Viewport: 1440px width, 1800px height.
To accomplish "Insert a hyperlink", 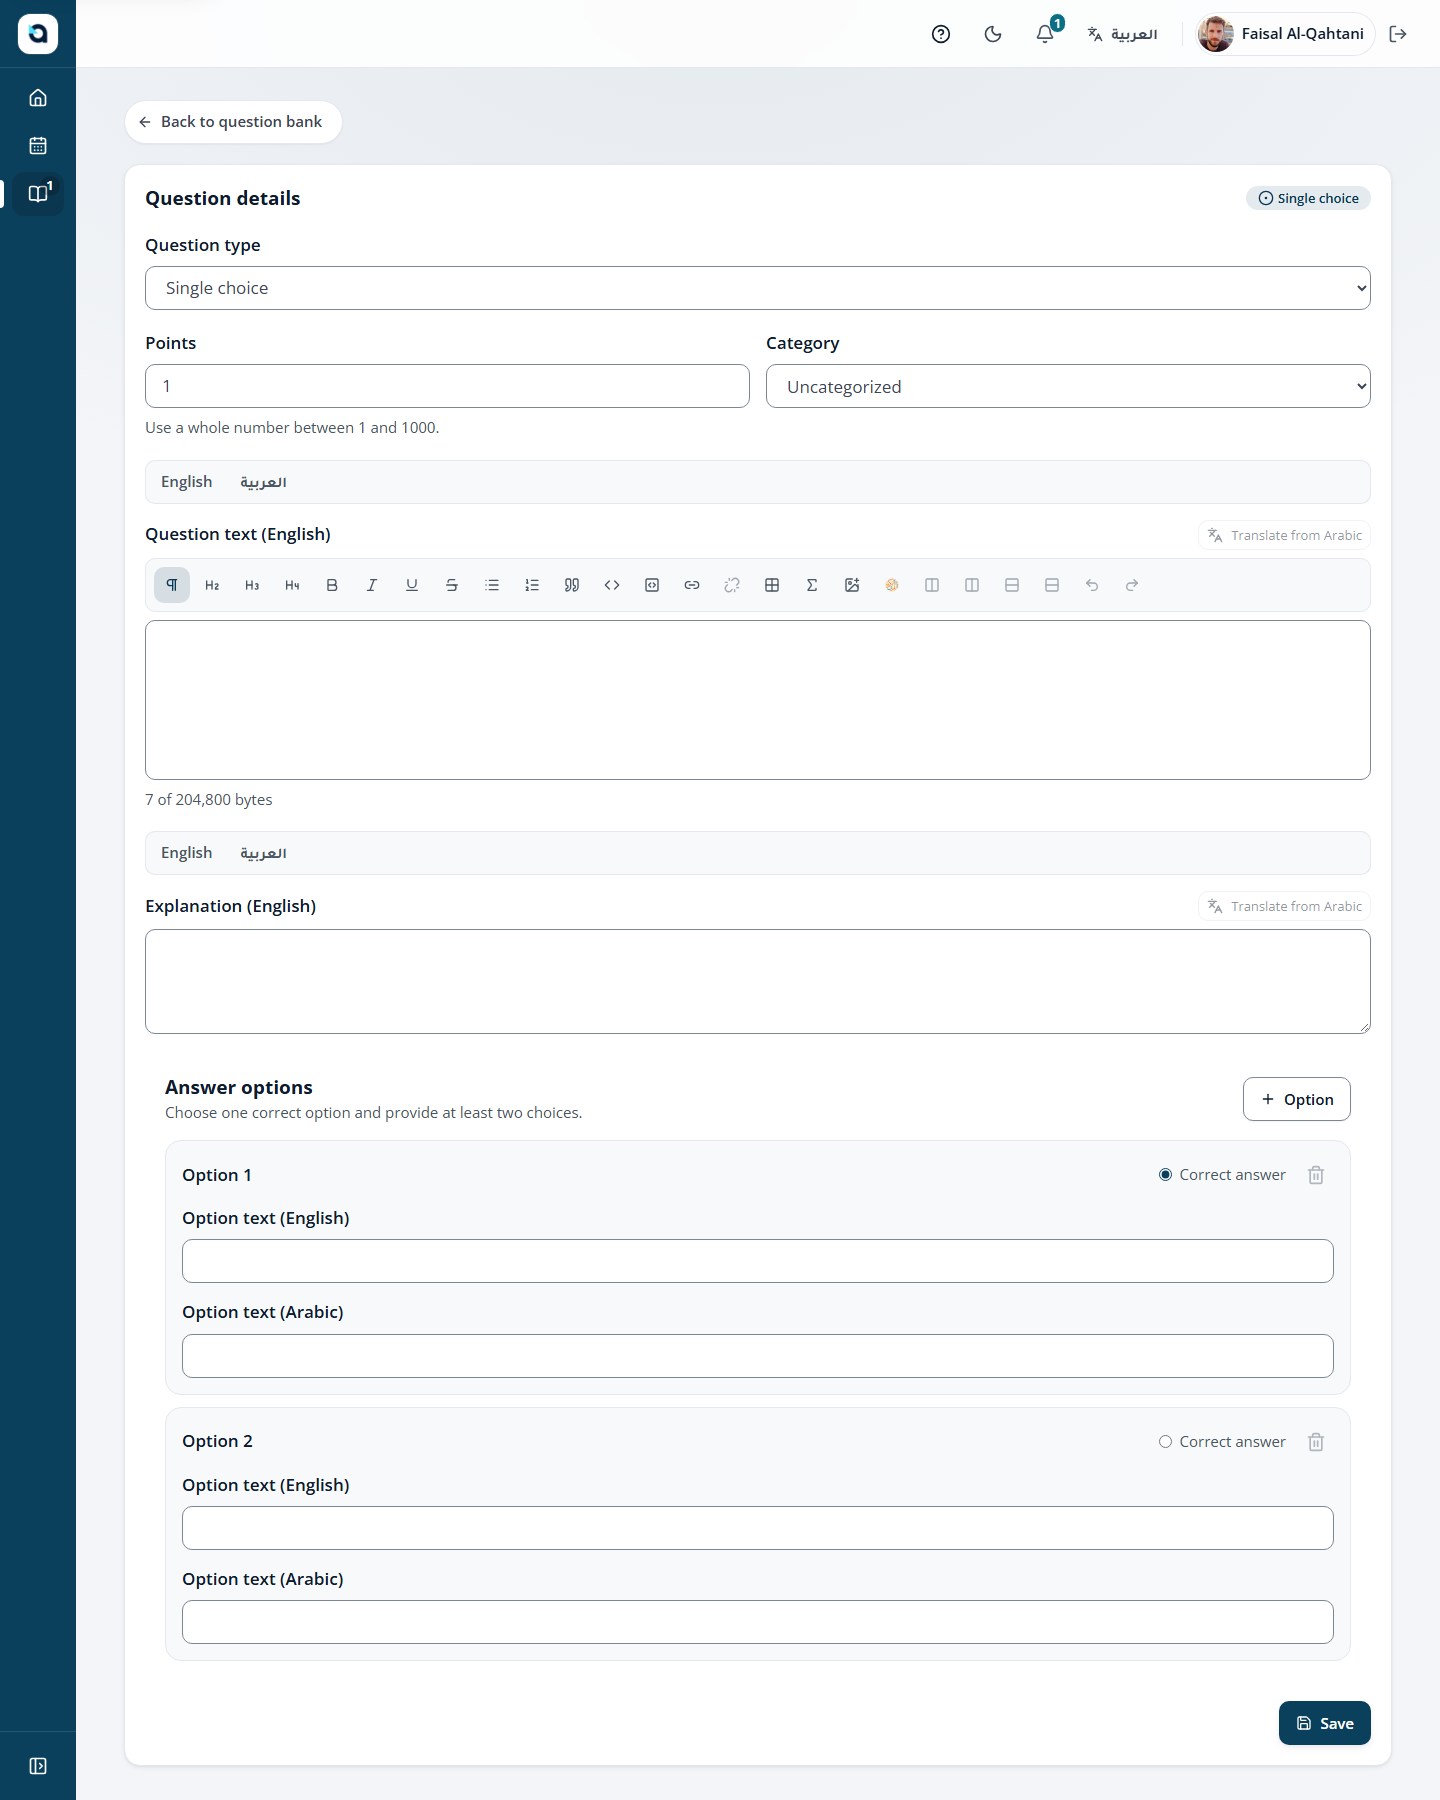I will click(692, 585).
